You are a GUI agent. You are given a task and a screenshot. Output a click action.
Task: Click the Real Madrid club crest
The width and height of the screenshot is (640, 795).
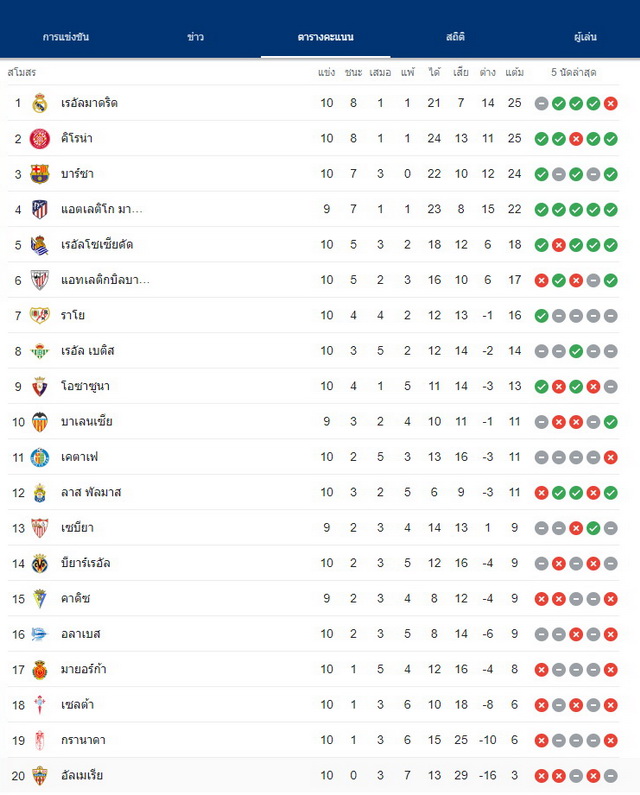click(x=40, y=103)
